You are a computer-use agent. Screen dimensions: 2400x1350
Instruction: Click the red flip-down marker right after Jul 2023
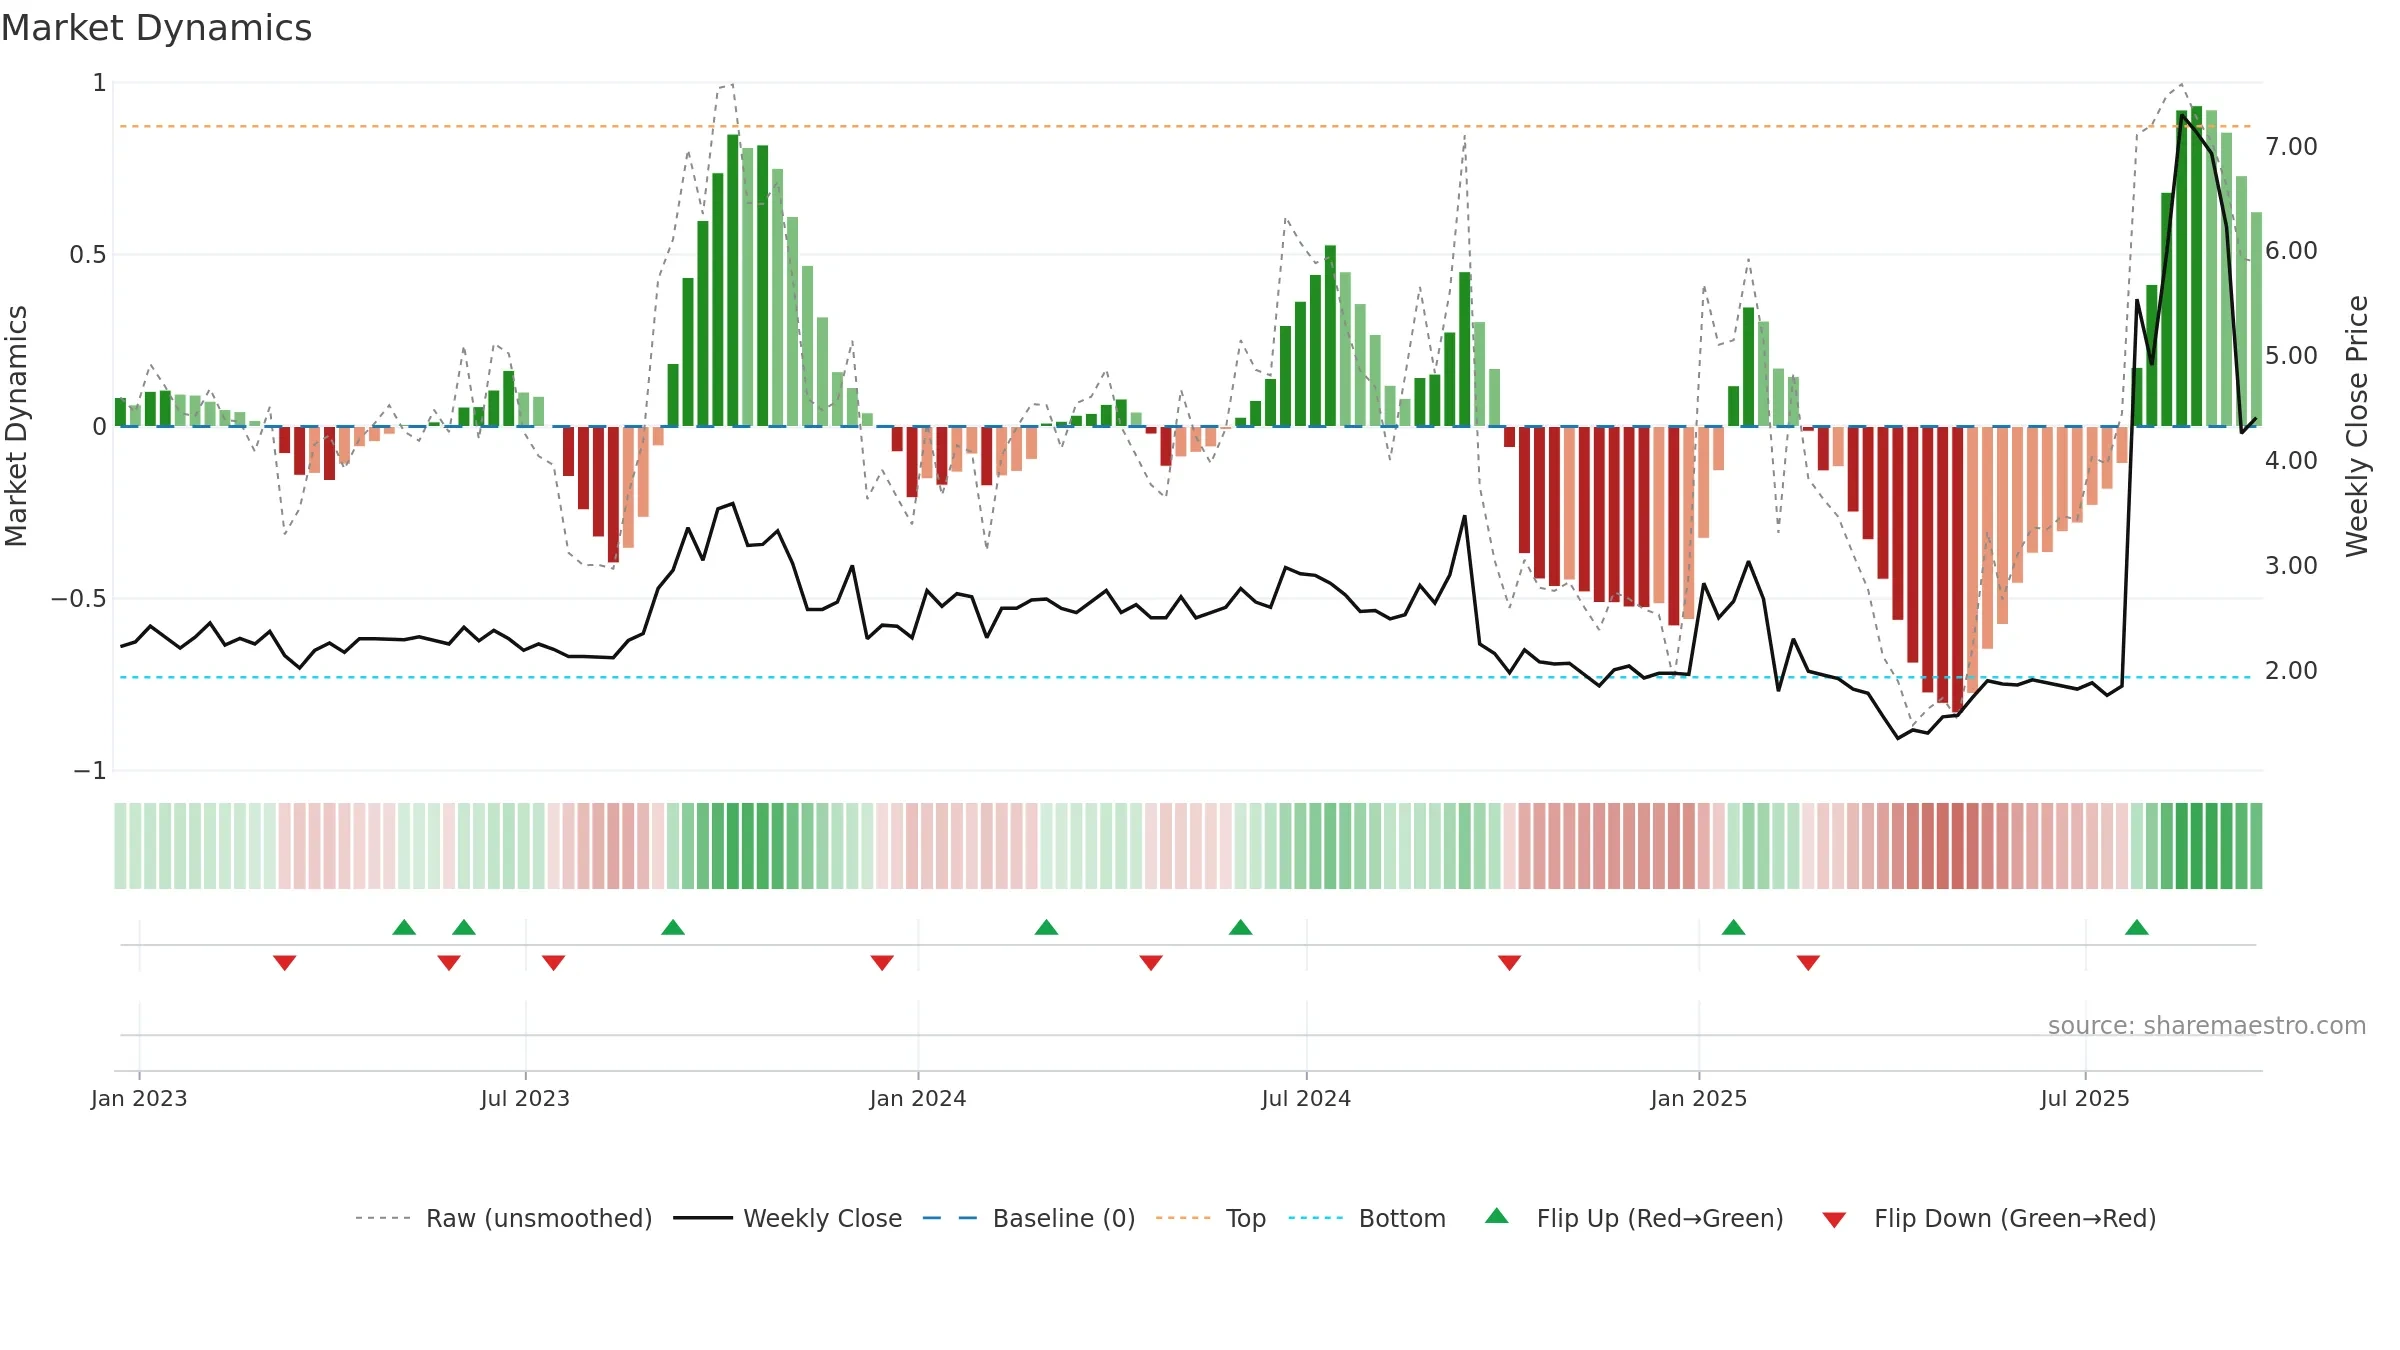tap(554, 962)
